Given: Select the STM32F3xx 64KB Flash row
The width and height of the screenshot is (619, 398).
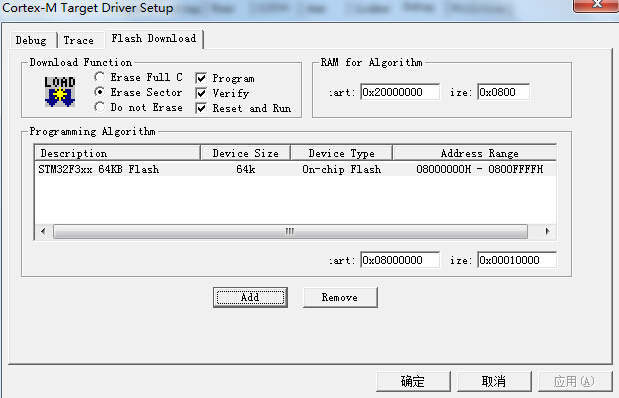Looking at the screenshot, I should 295,169.
